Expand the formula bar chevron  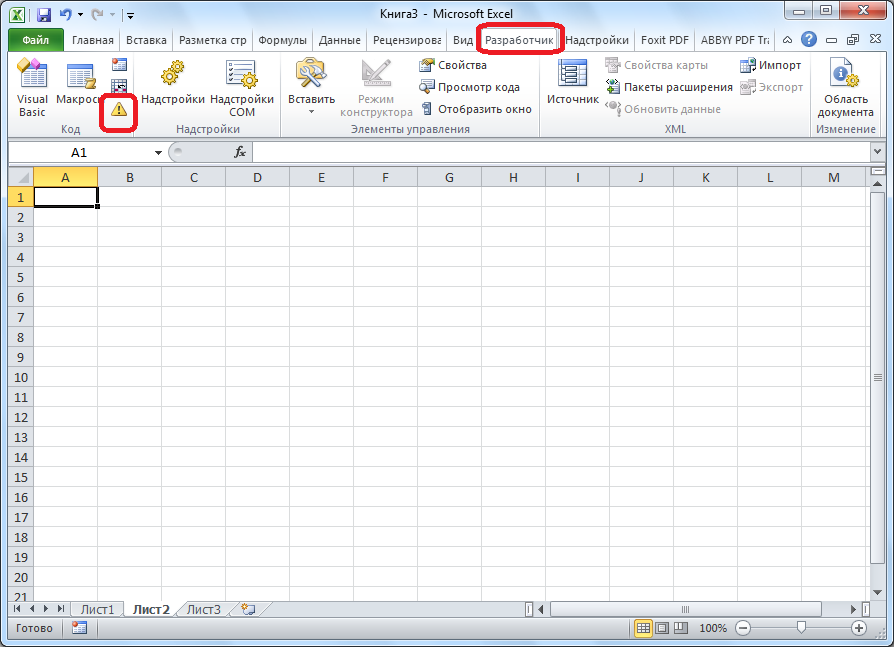pyautogui.click(x=877, y=152)
